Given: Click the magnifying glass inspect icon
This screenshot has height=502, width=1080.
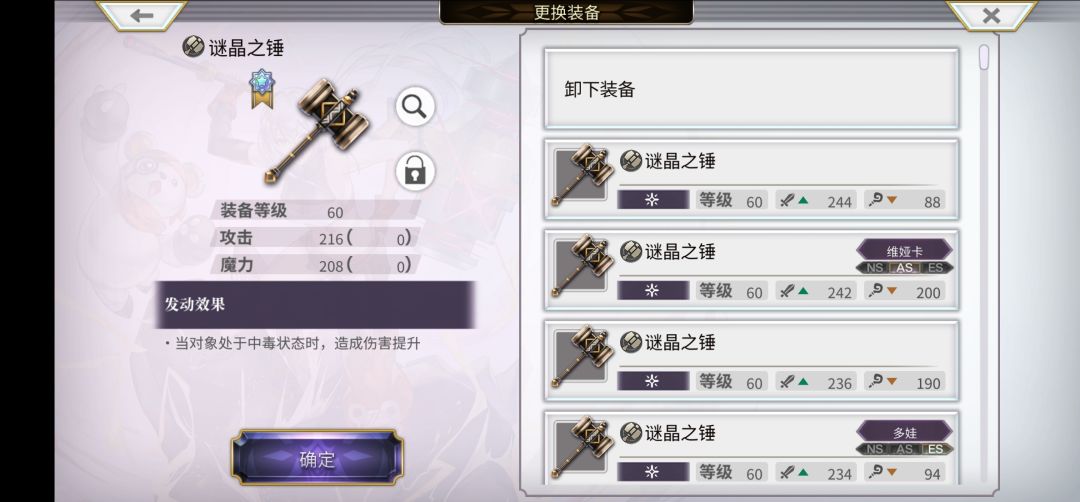Looking at the screenshot, I should coord(415,107).
